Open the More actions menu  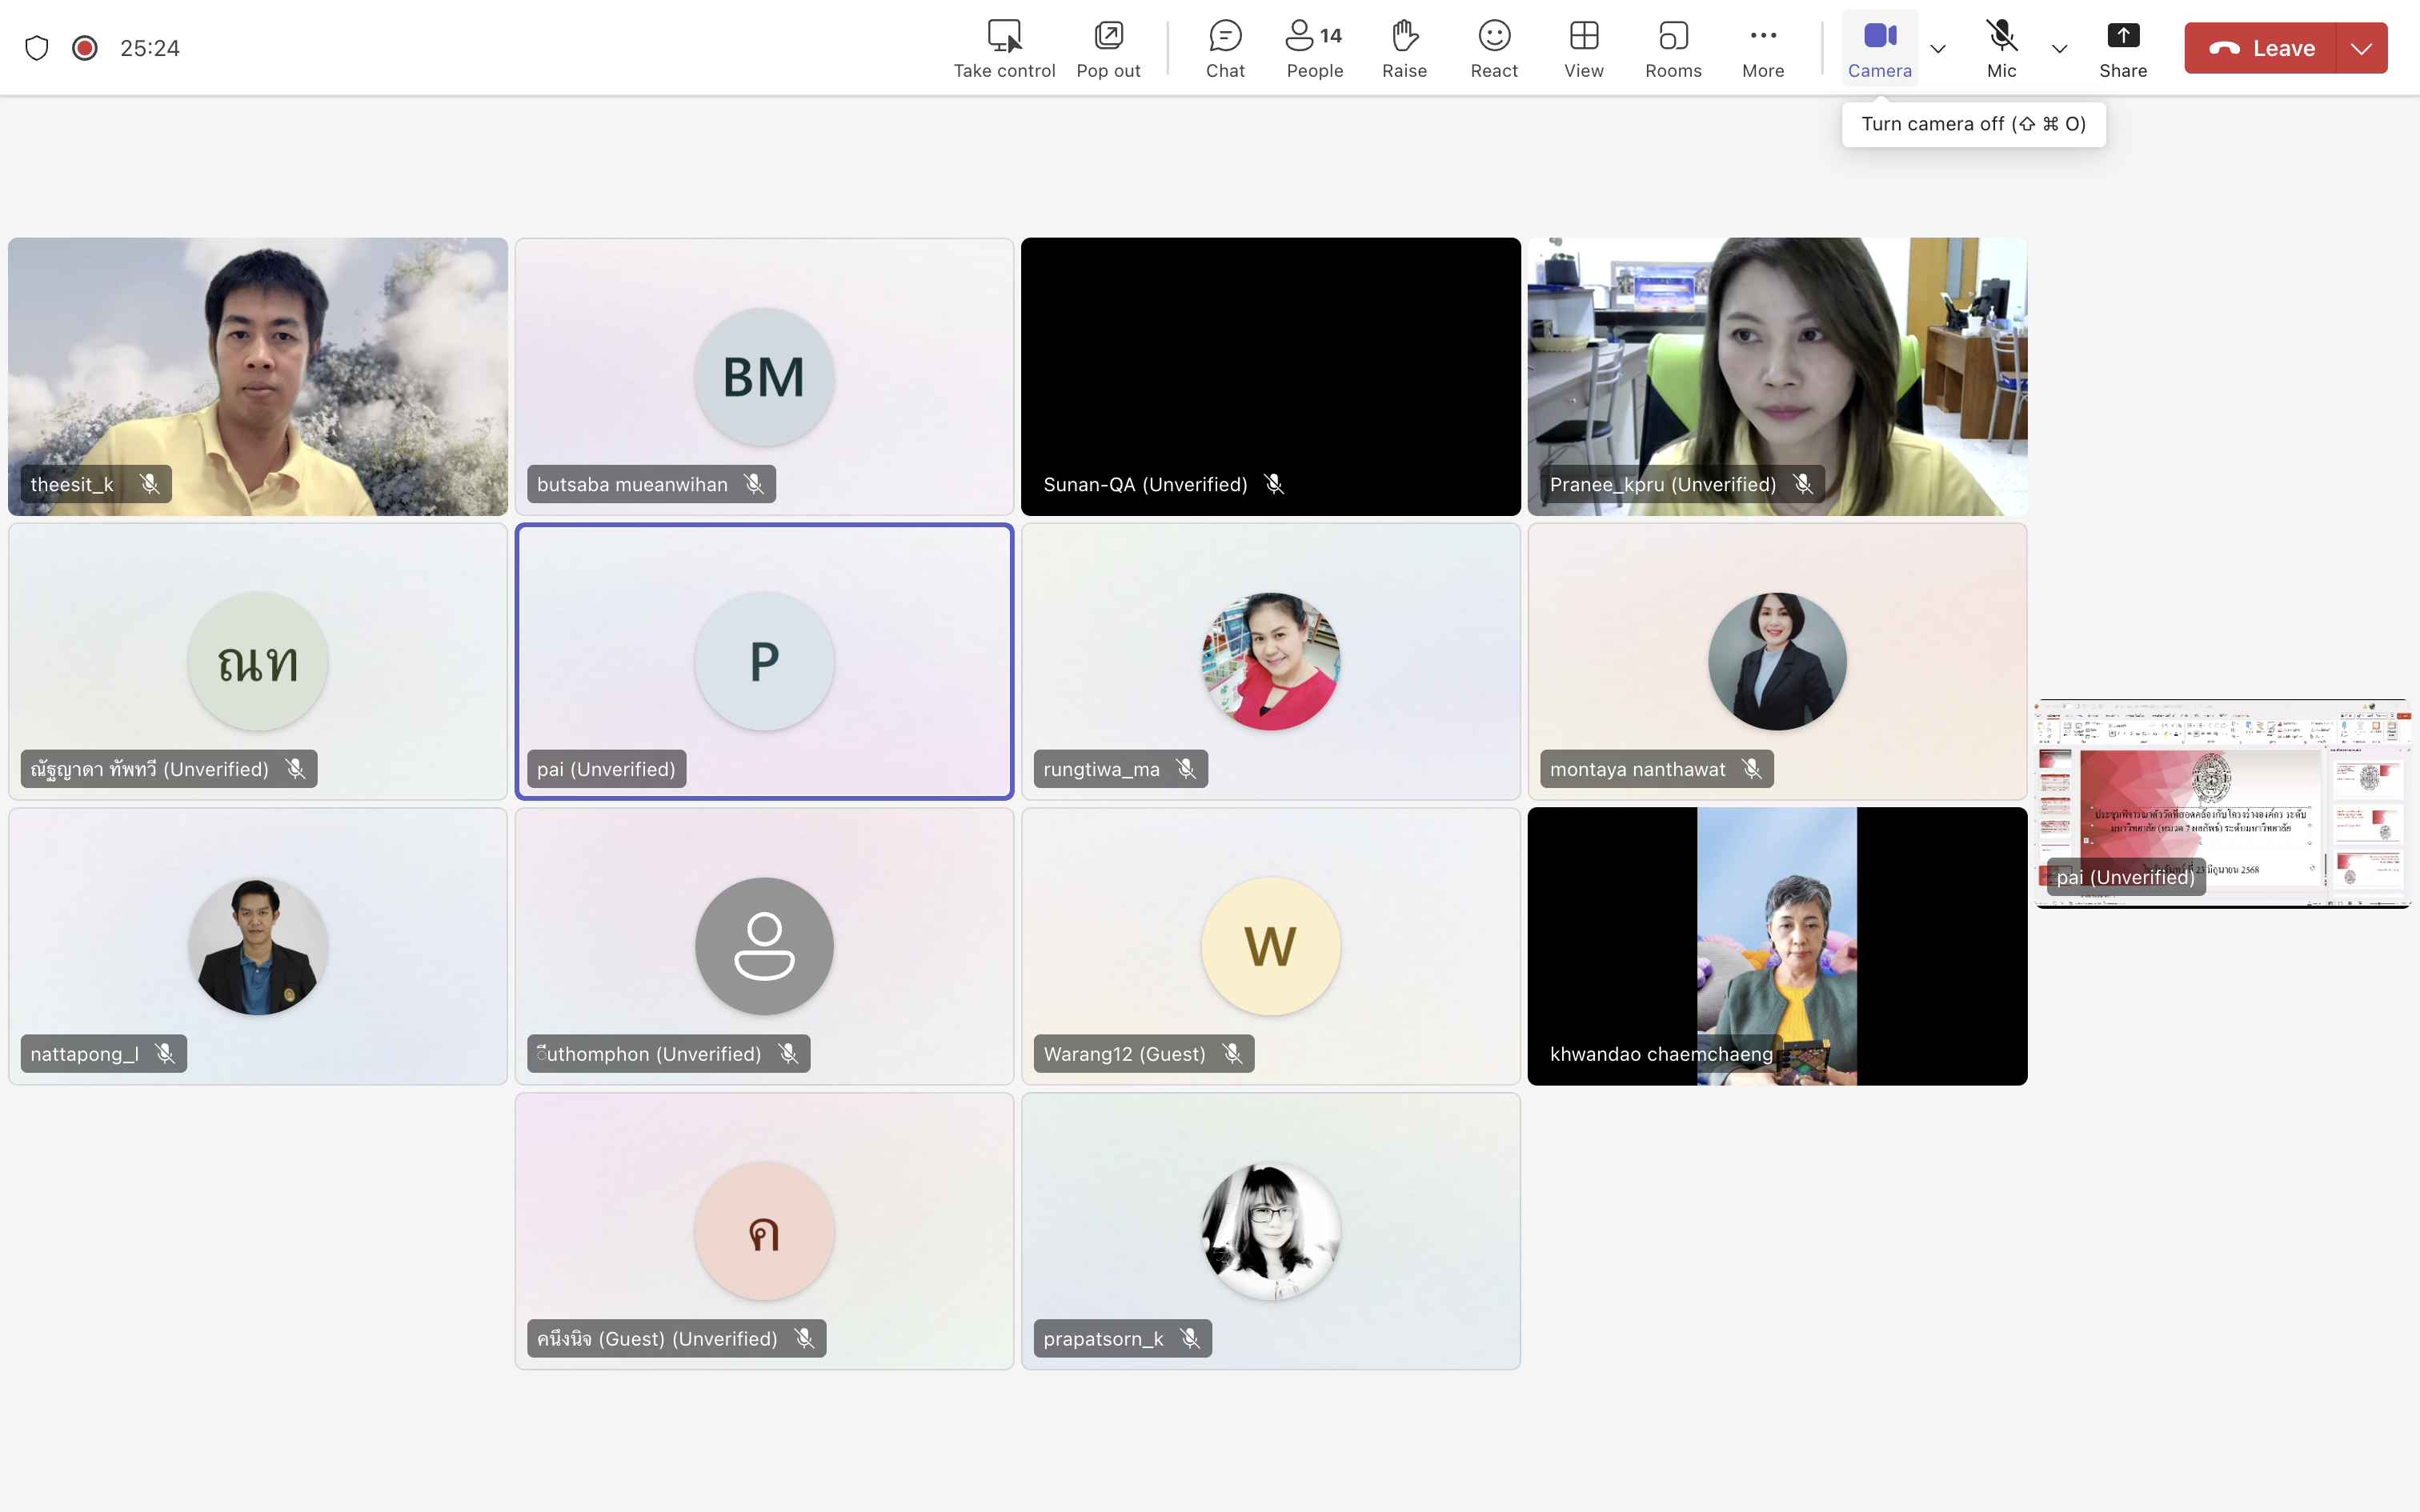[x=1763, y=48]
